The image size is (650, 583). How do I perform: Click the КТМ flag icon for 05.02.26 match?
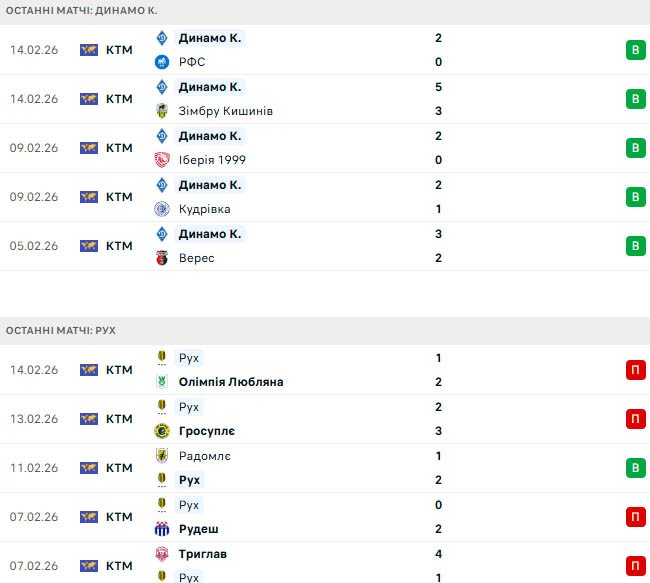point(89,246)
